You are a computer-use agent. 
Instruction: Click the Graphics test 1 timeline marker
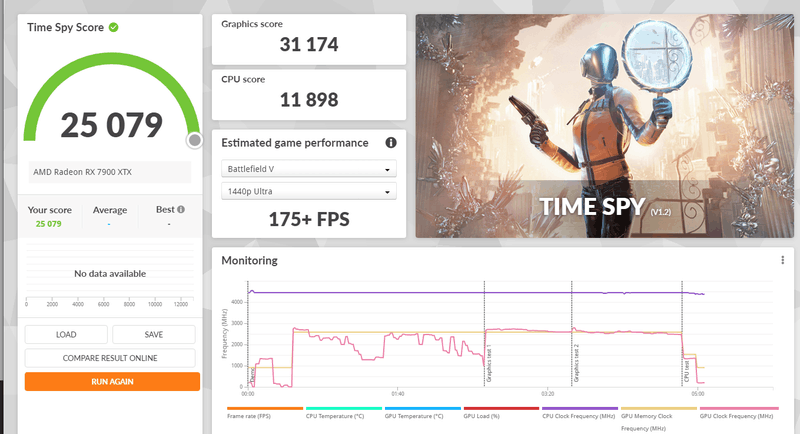pos(489,364)
